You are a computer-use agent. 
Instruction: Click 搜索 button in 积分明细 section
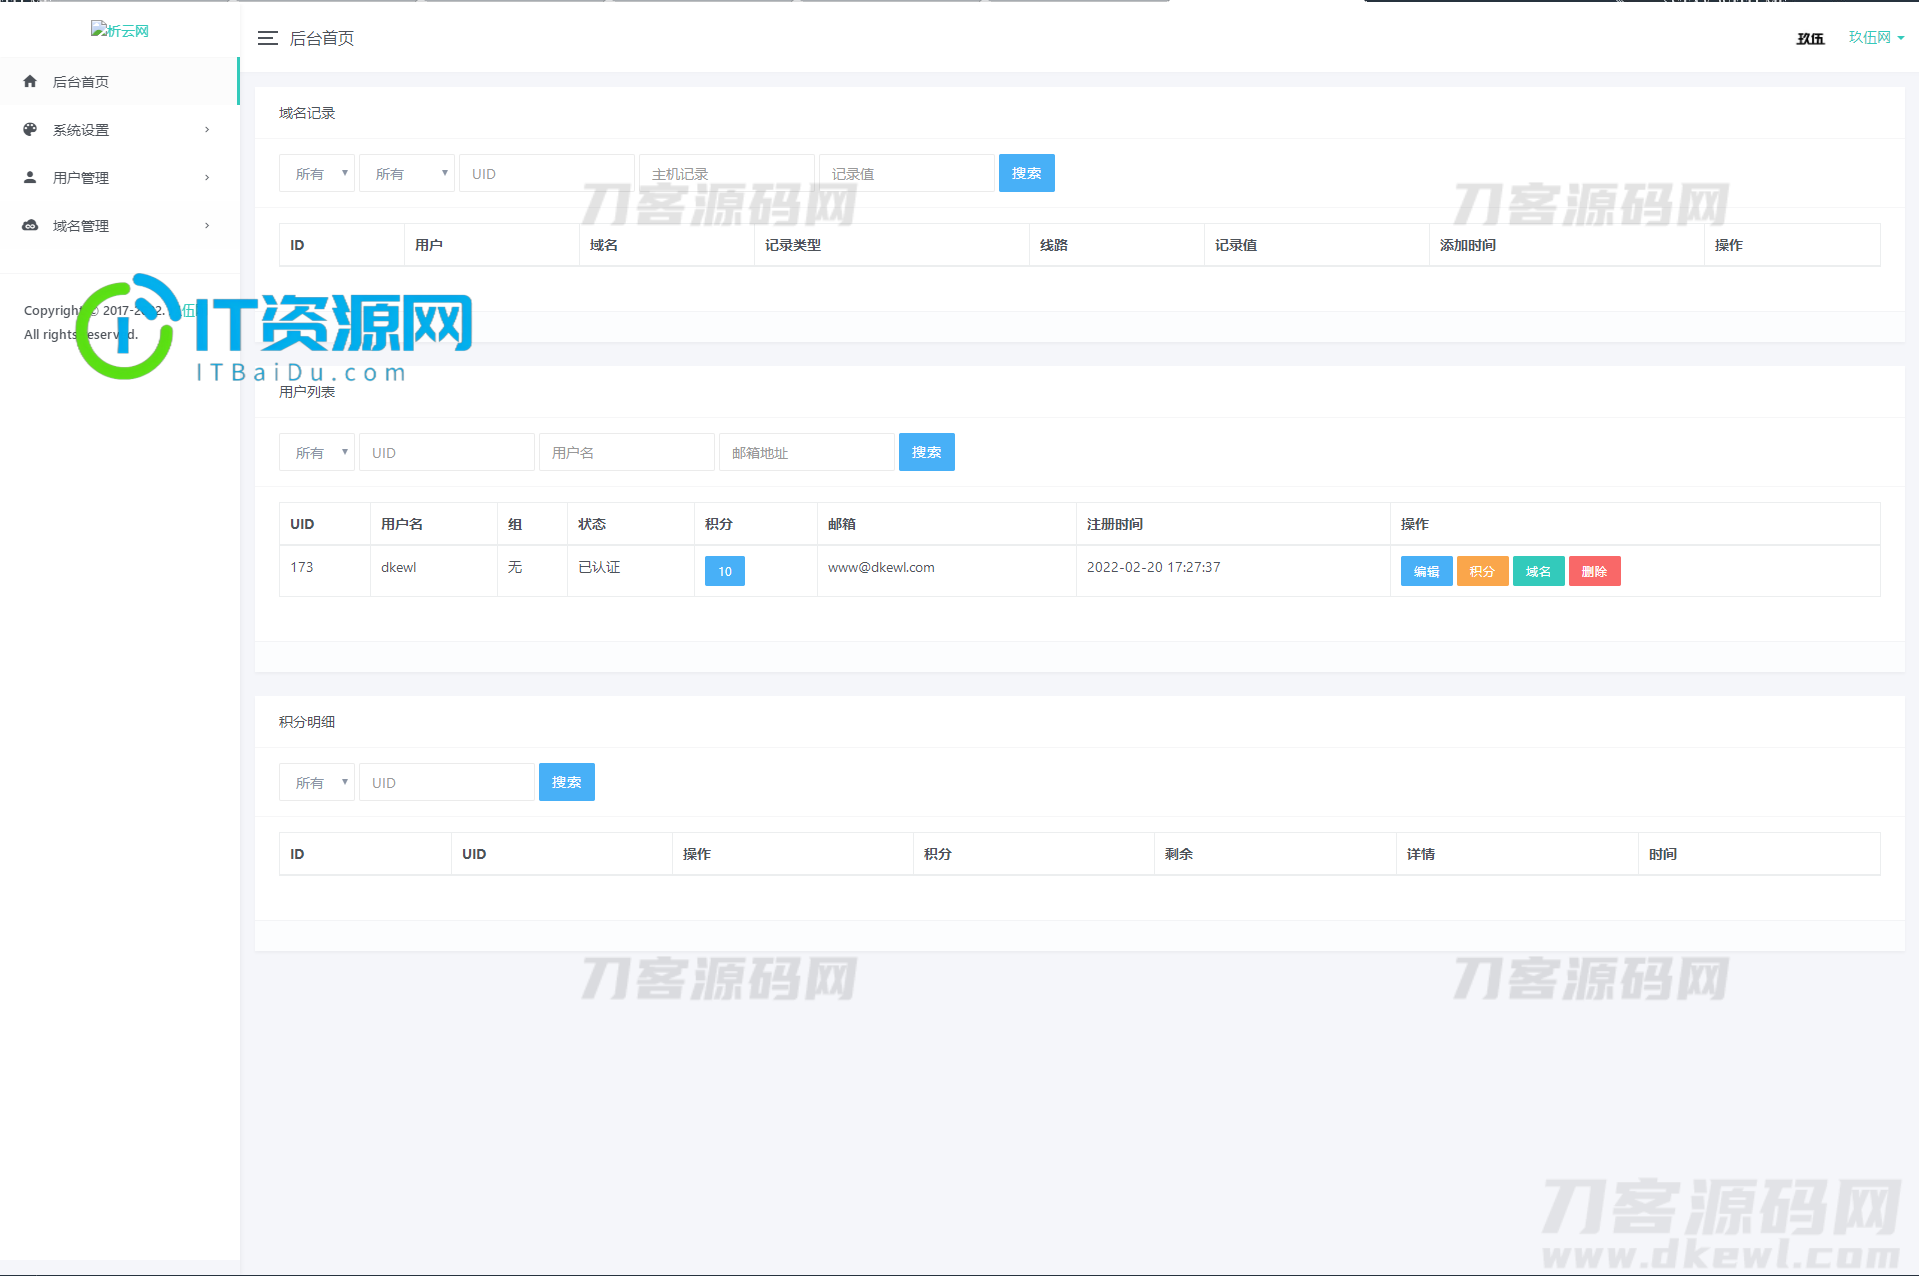567,782
